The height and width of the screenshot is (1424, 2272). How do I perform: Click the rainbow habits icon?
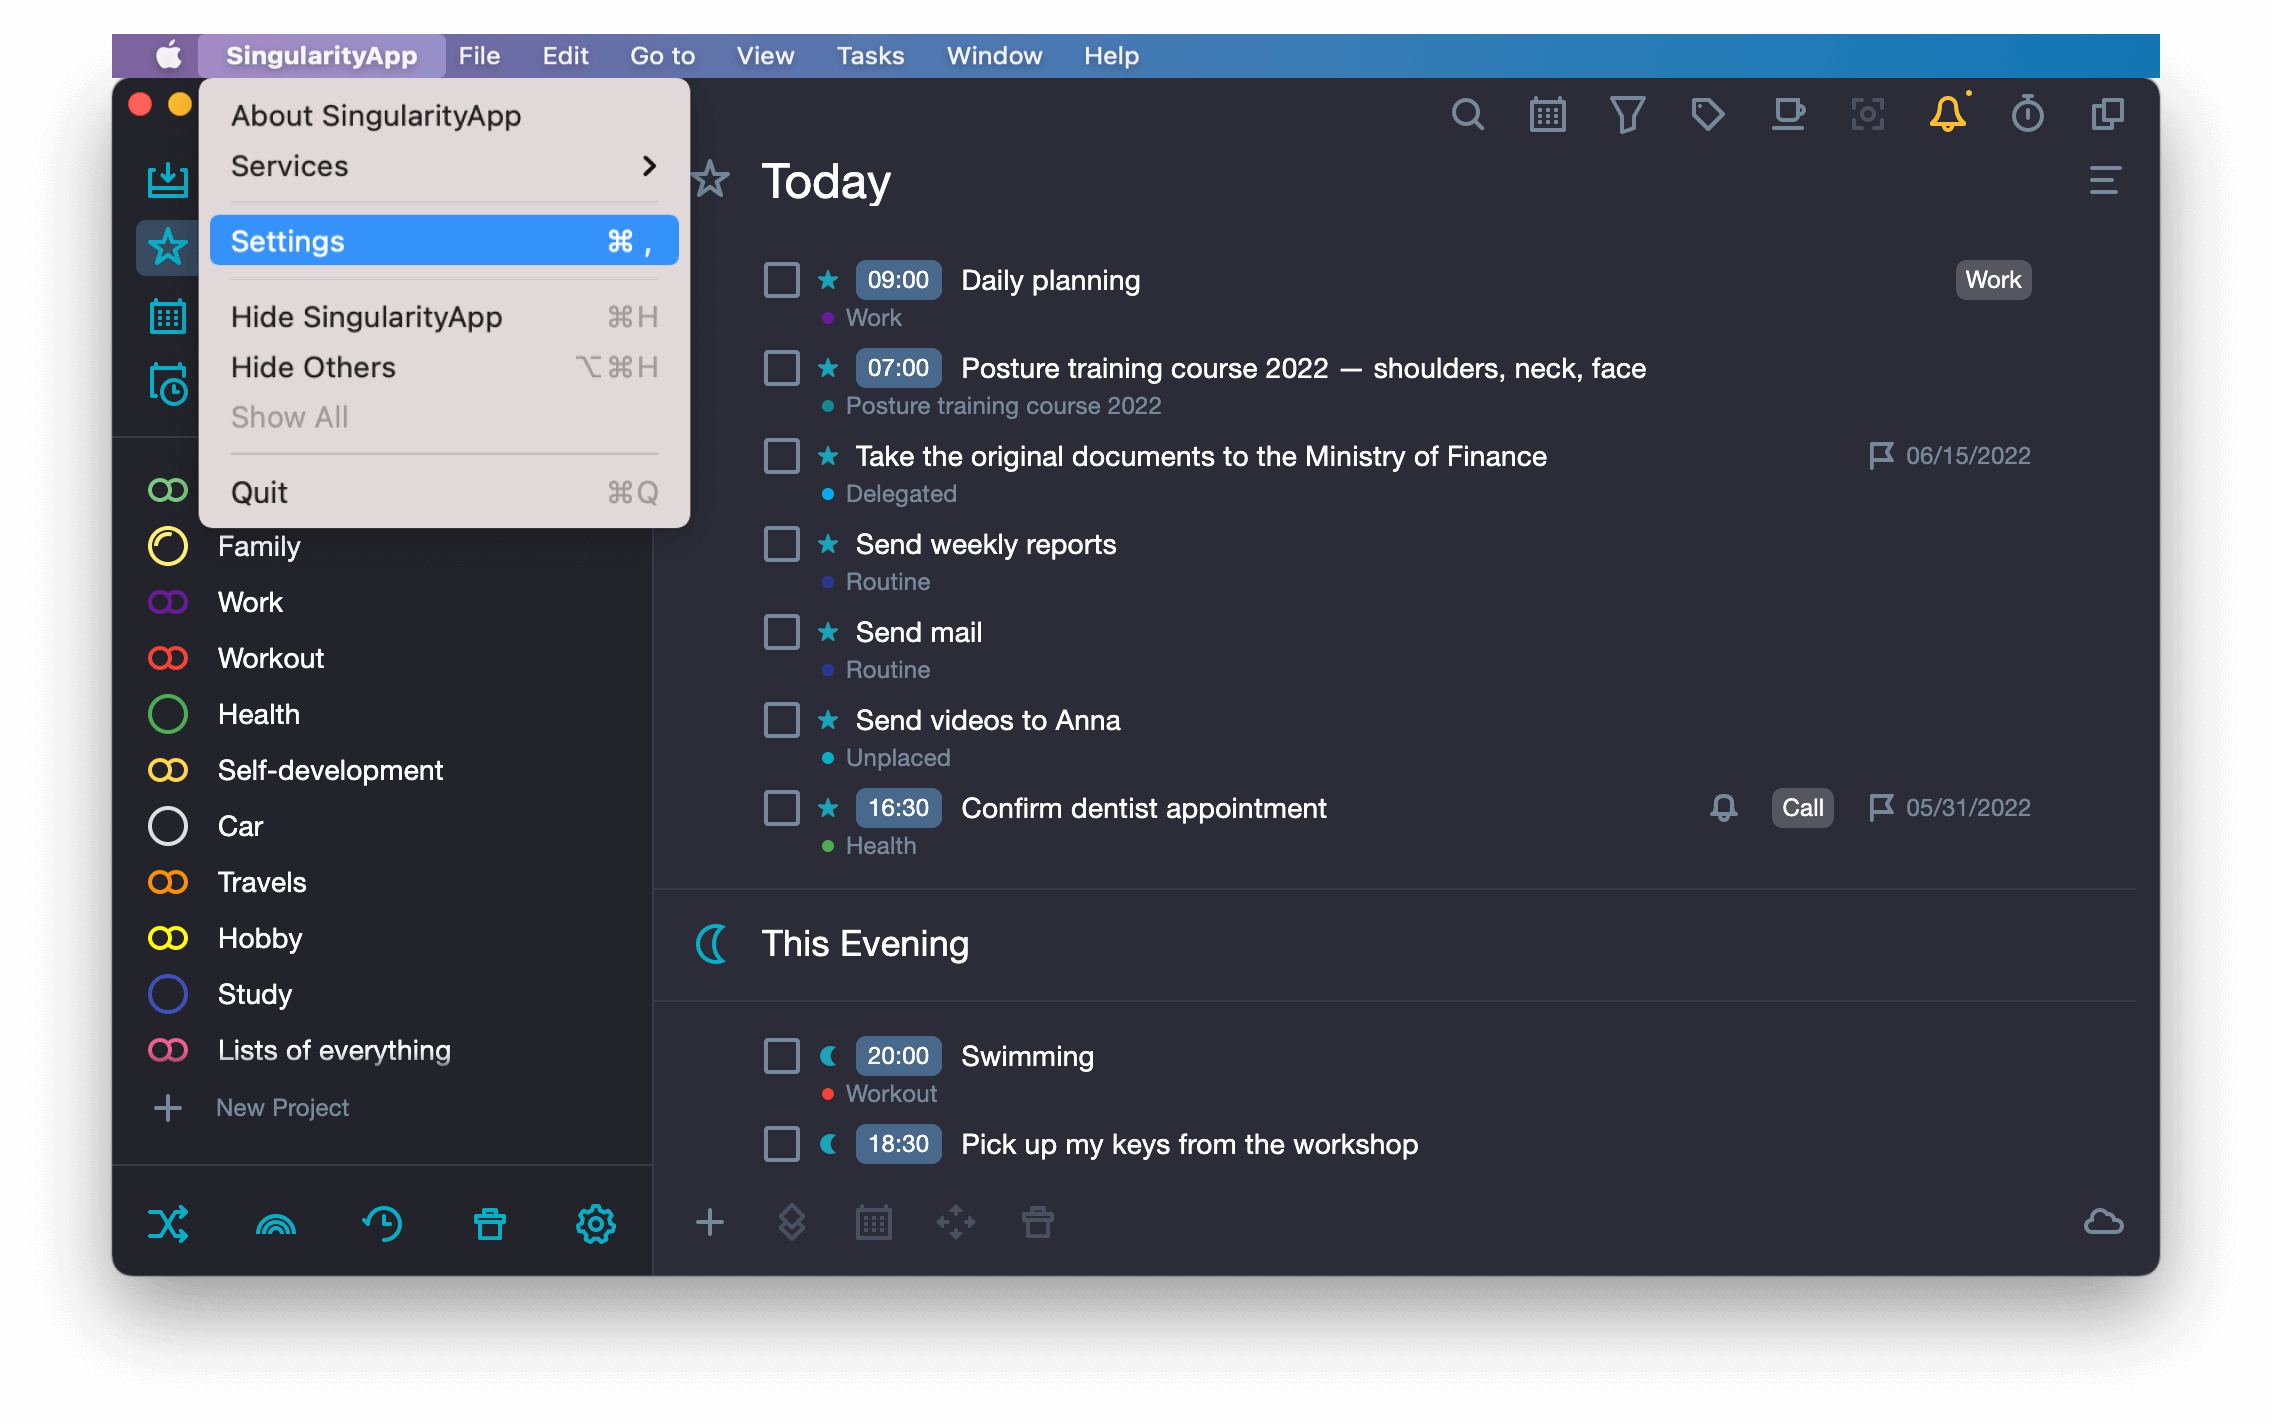tap(276, 1224)
